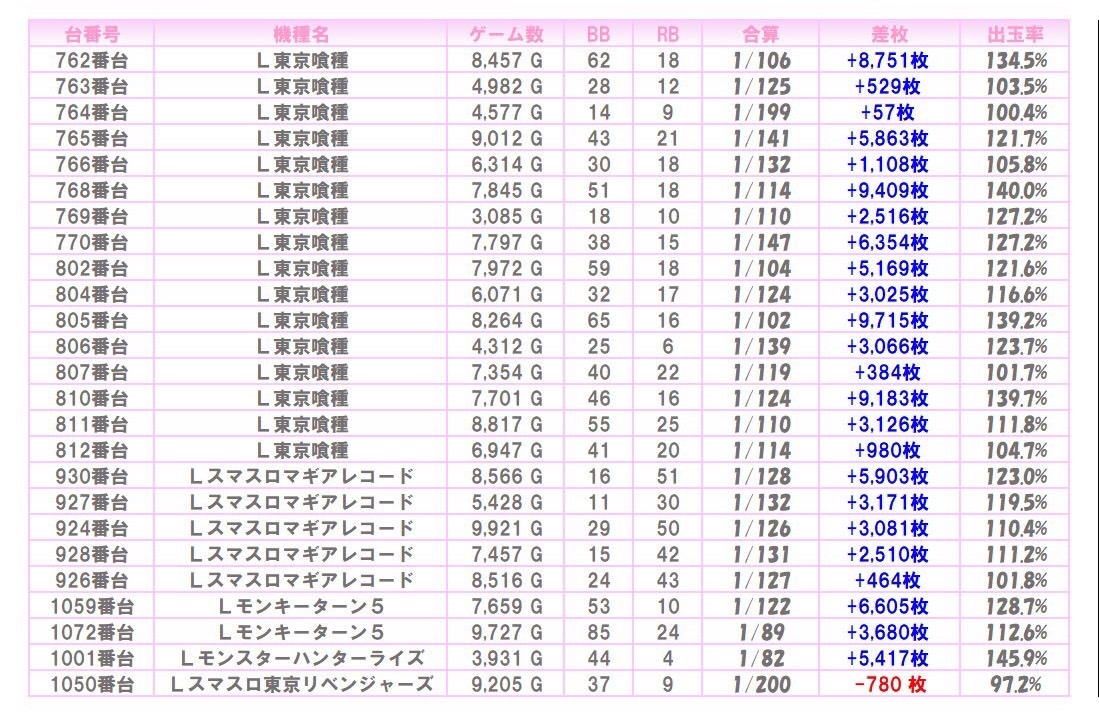1099x723 pixels.
Task: Select the 145.9% payout rate cell
Action: click(1016, 659)
